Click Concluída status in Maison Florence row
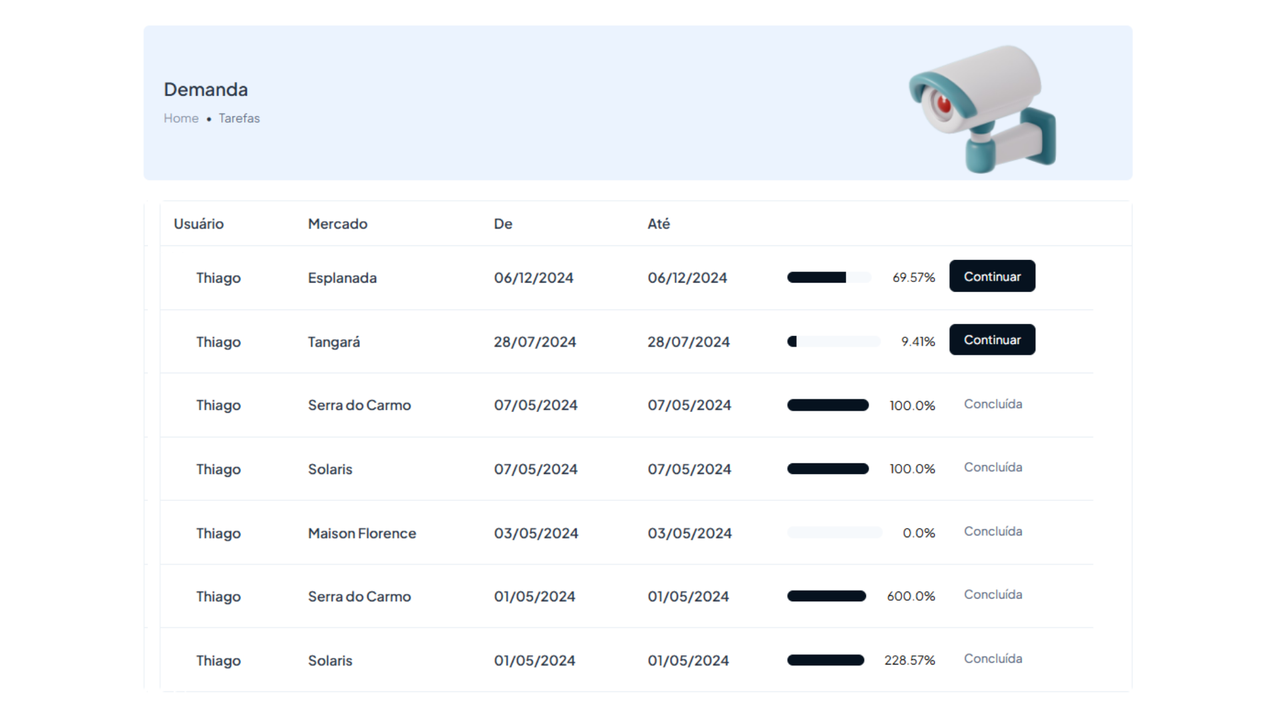The width and height of the screenshot is (1280, 720). click(x=993, y=532)
